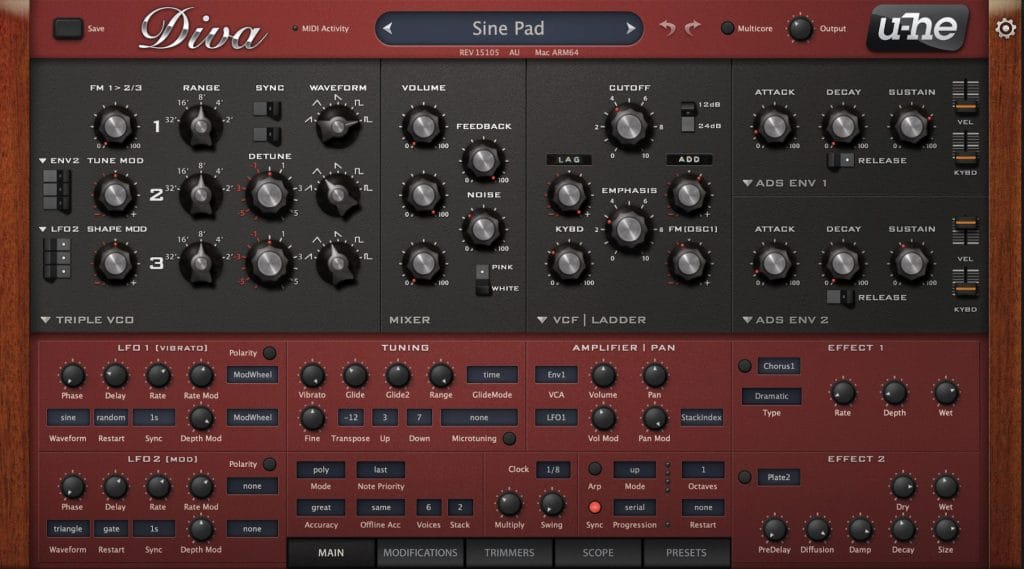This screenshot has width=1024, height=569.
Task: Go to next preset with right arrow
Action: (x=630, y=28)
